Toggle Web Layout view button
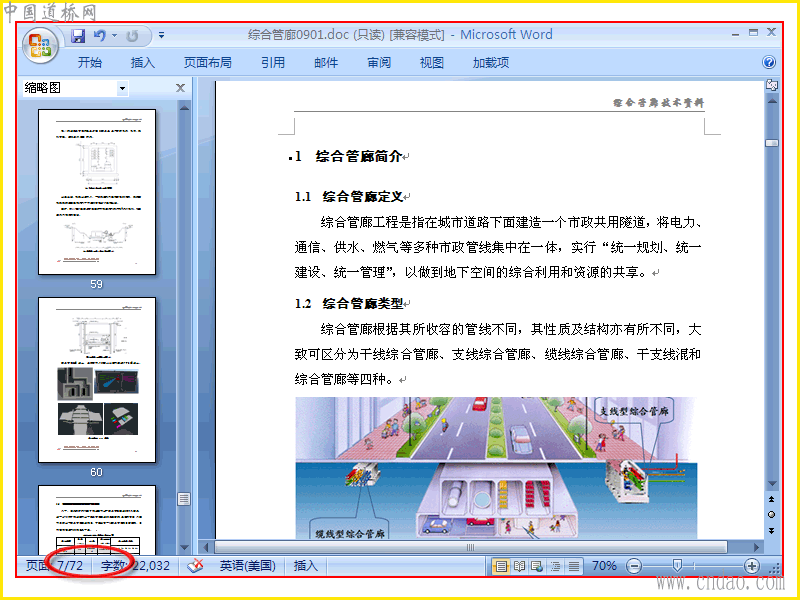The height and width of the screenshot is (600, 800). coord(537,566)
